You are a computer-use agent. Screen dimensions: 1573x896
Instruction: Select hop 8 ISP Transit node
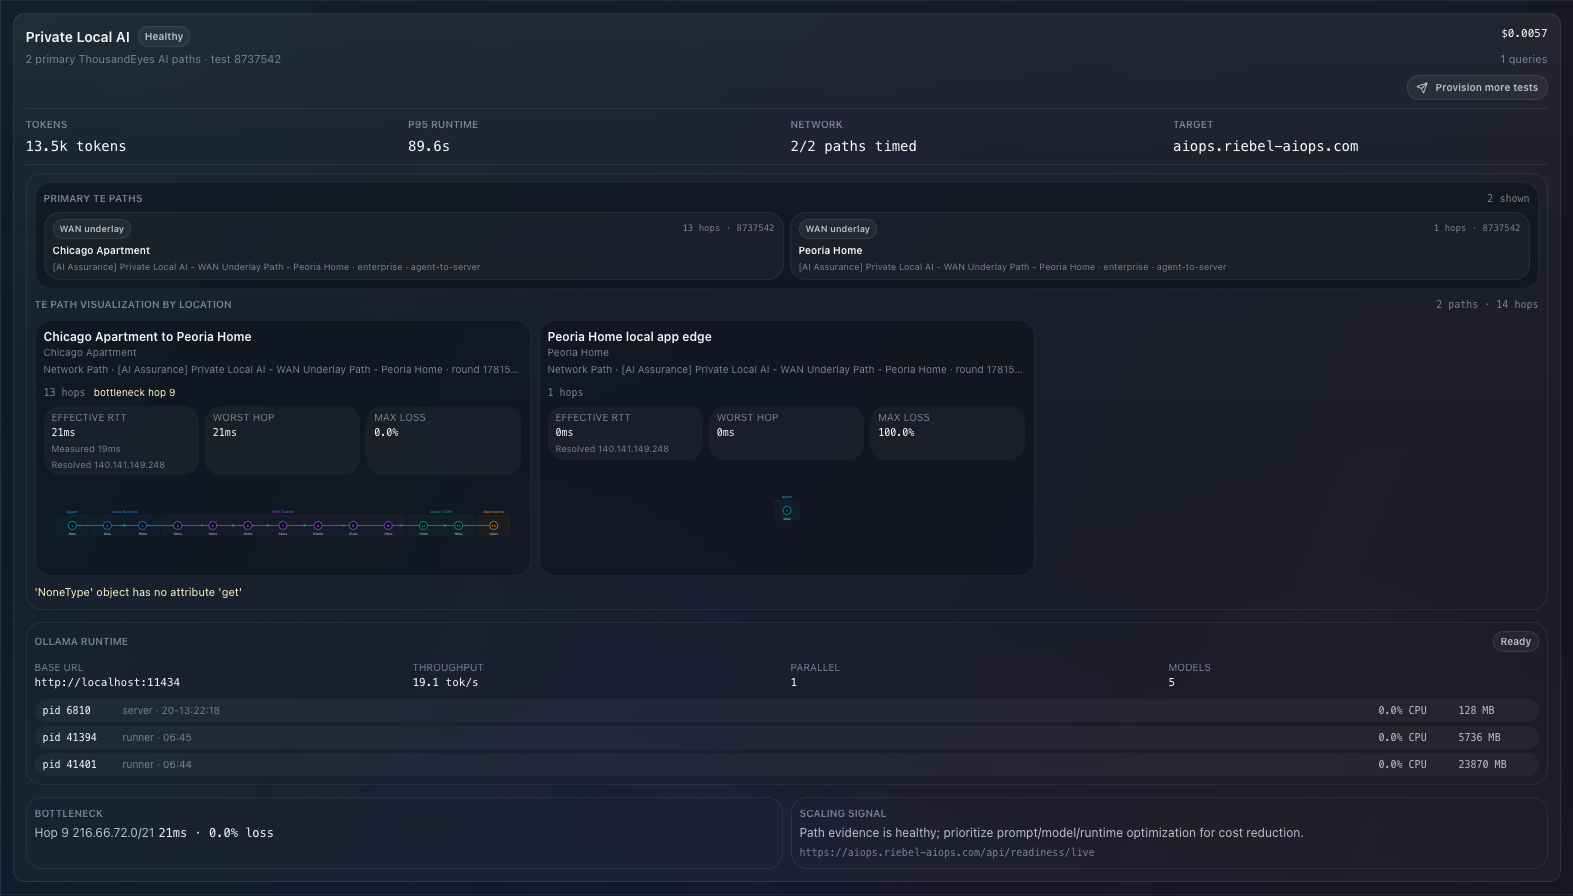(318, 525)
